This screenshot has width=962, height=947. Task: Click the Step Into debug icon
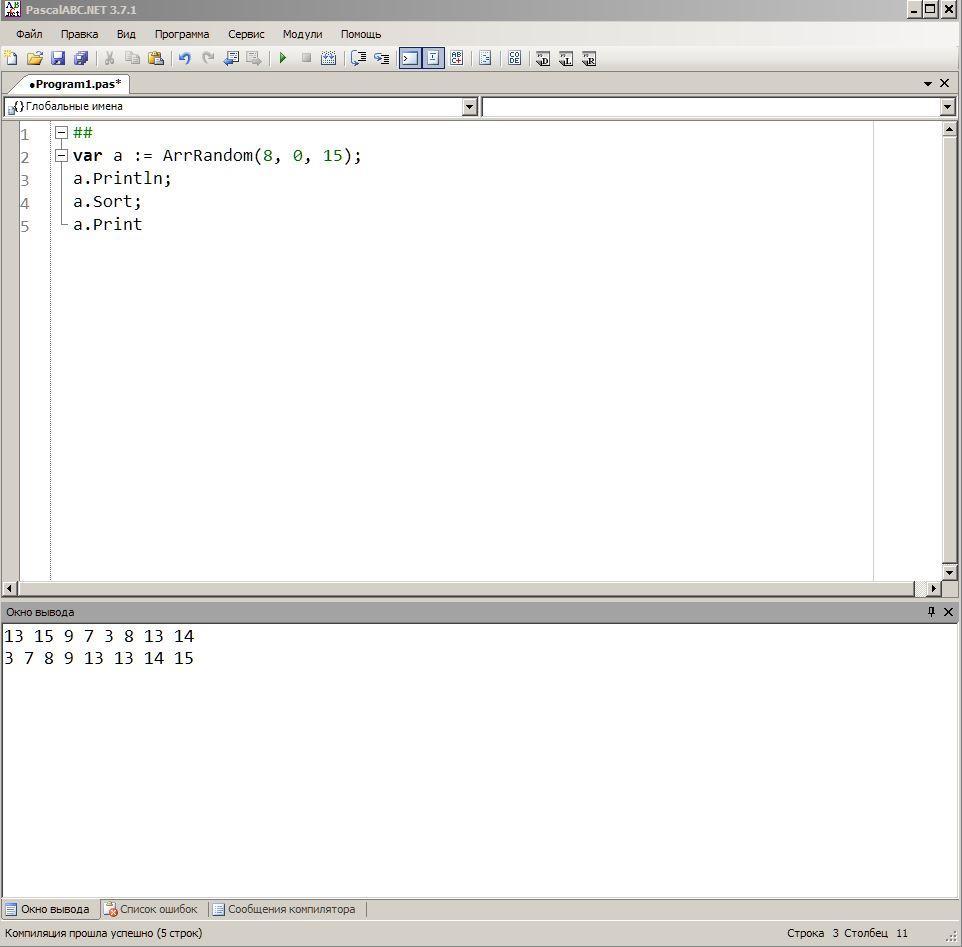tap(382, 58)
